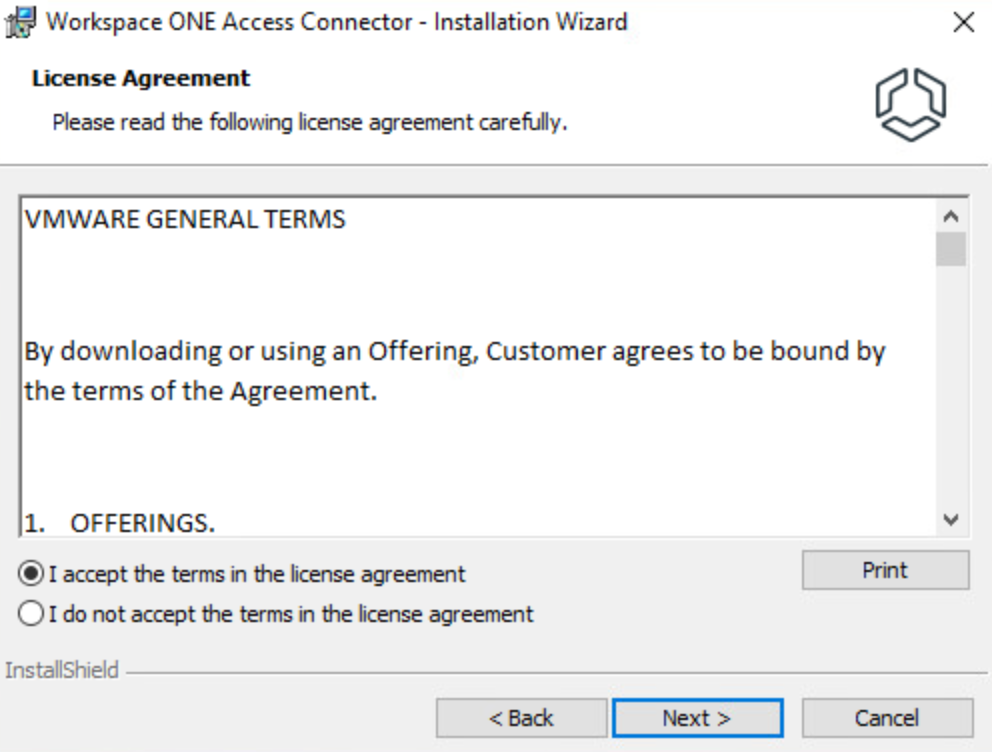
Task: Click the license scrollbar down arrow
Action: 951,520
